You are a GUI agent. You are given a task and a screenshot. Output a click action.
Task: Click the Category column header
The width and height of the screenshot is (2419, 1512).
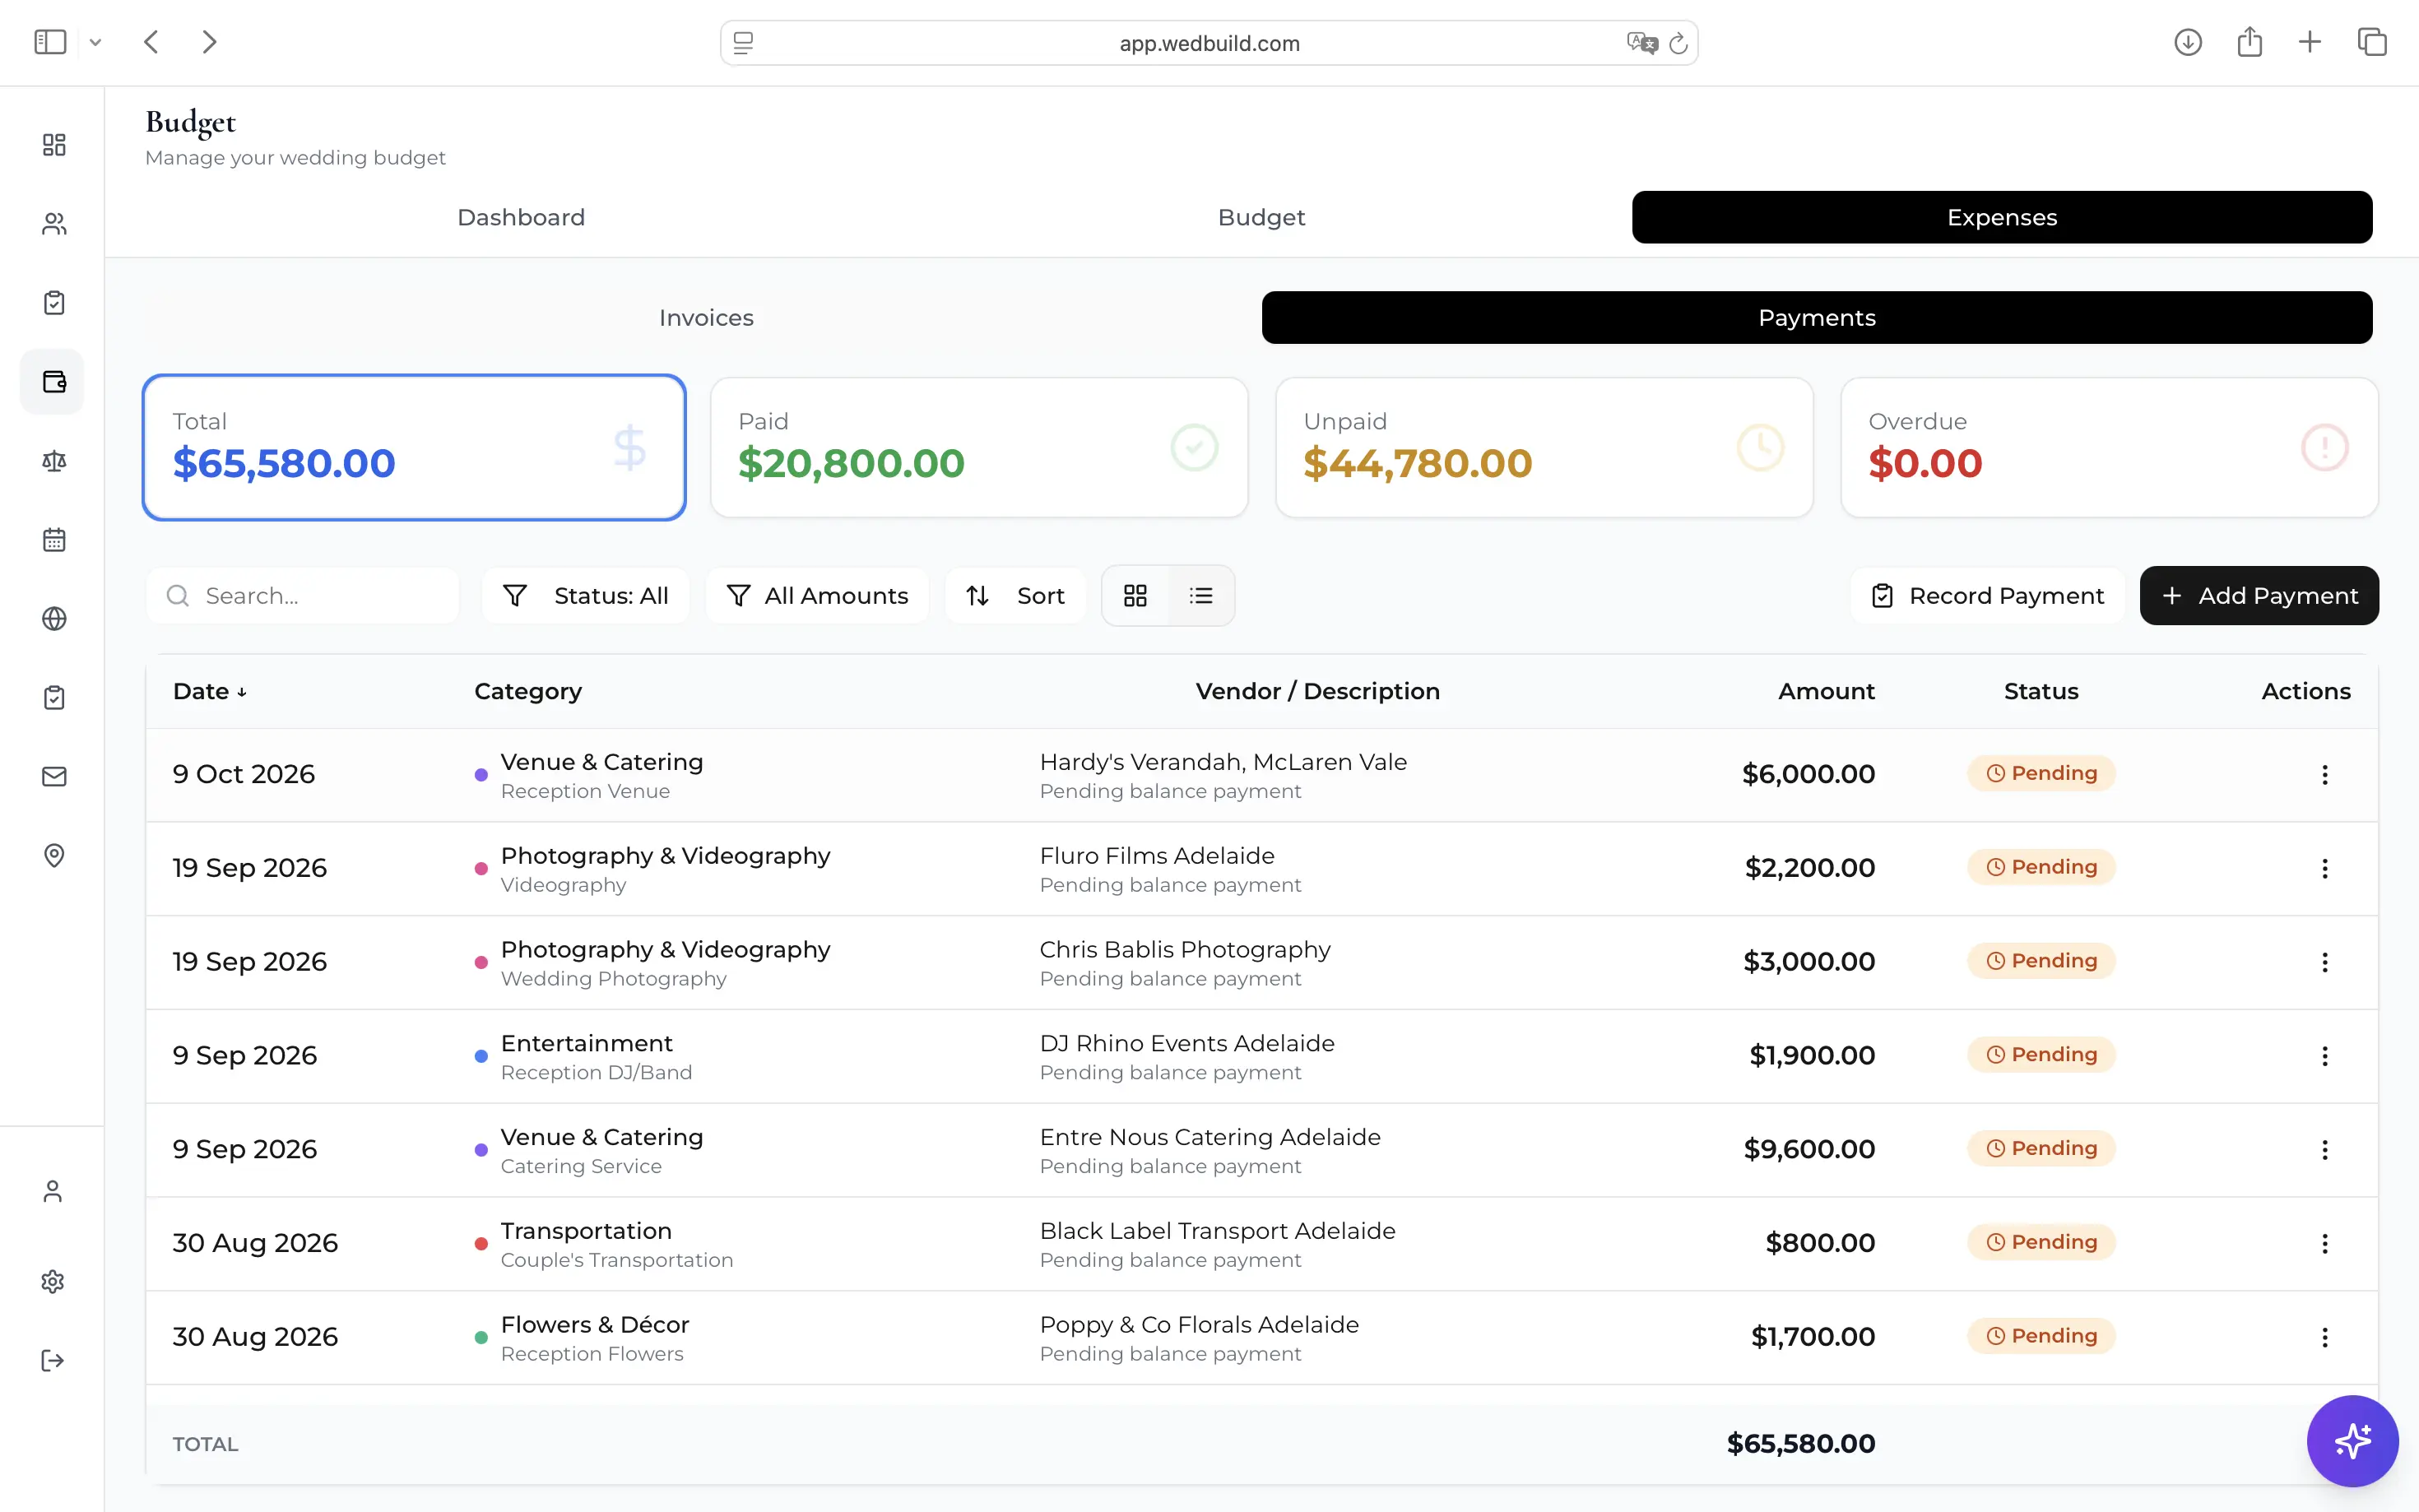pos(528,691)
